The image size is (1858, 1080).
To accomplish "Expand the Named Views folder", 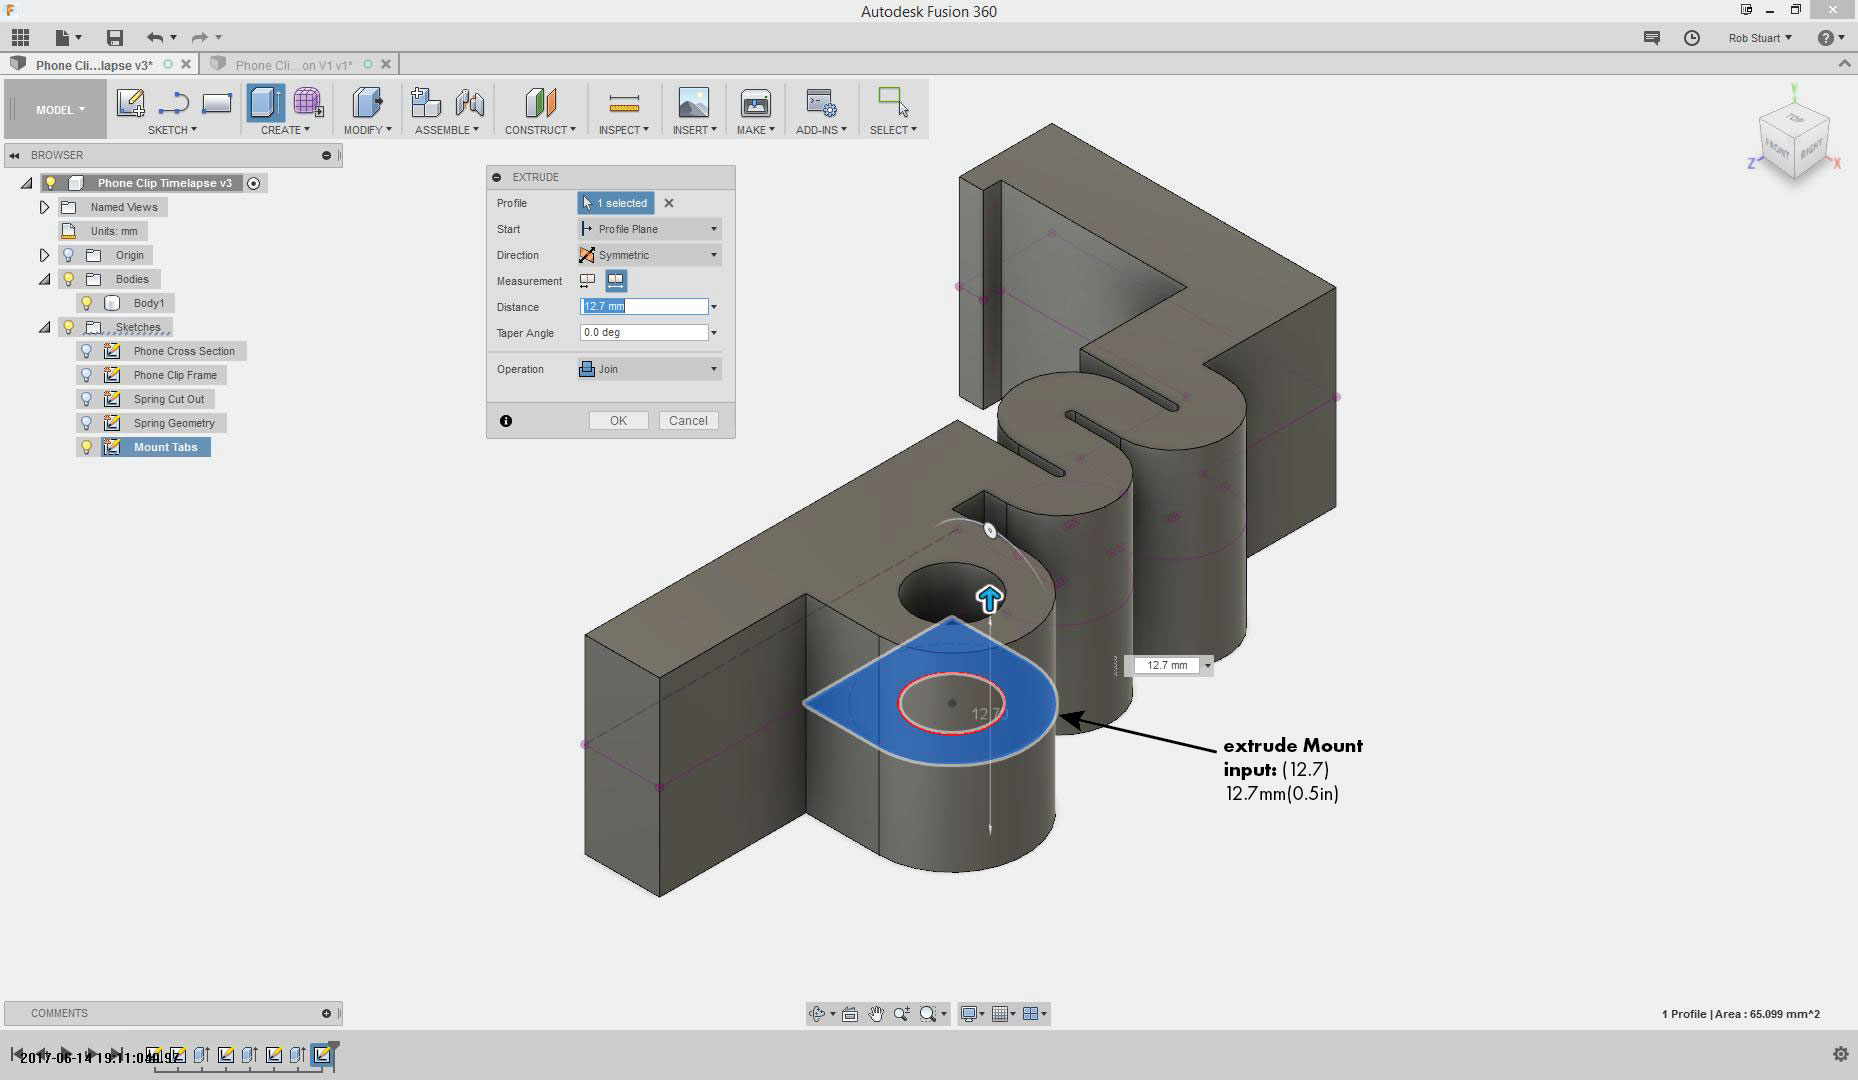I will 44,207.
